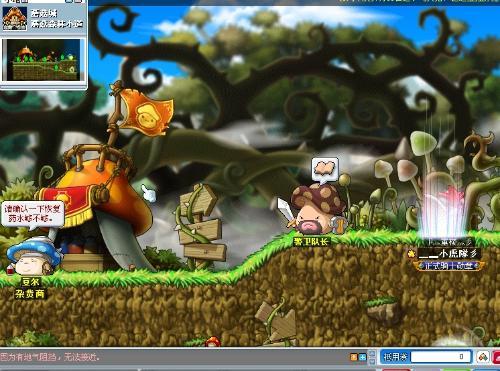
Task: Click the 正式骑士勋章 medal tag
Action: point(449,266)
